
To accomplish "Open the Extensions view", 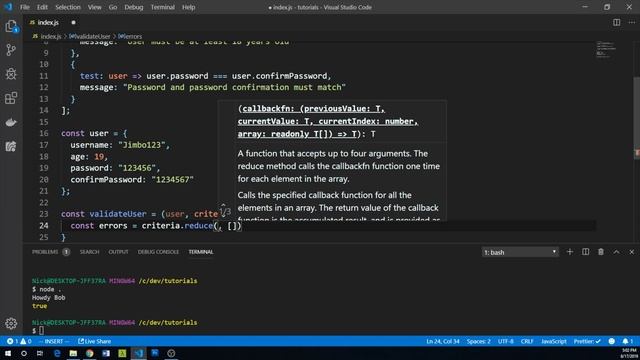I will [11, 98].
